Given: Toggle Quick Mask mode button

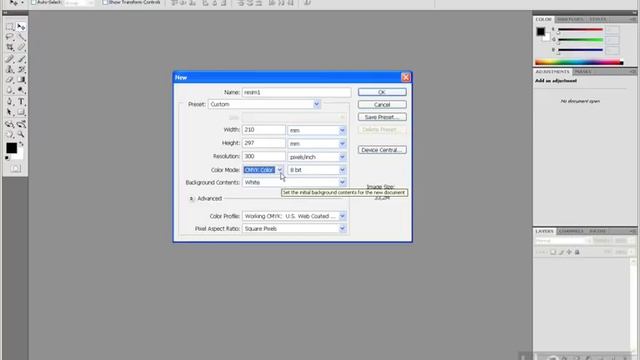Looking at the screenshot, I should pyautogui.click(x=16, y=168).
